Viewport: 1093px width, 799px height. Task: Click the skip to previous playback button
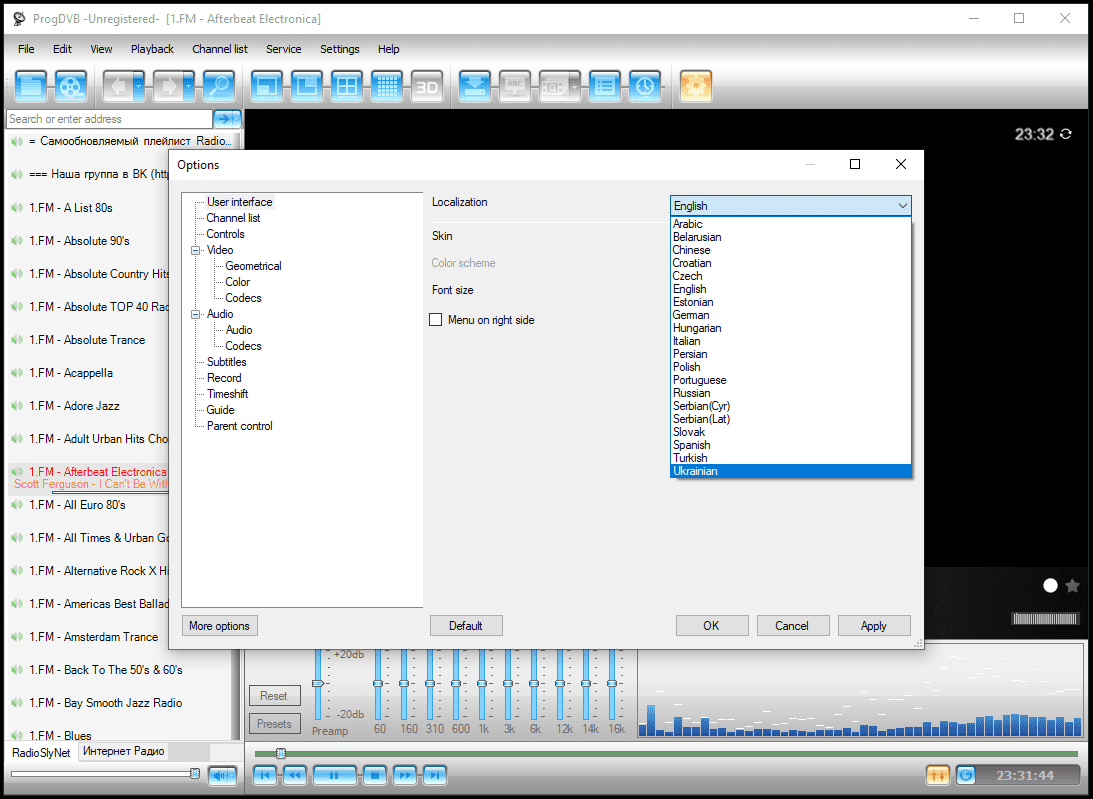[265, 775]
